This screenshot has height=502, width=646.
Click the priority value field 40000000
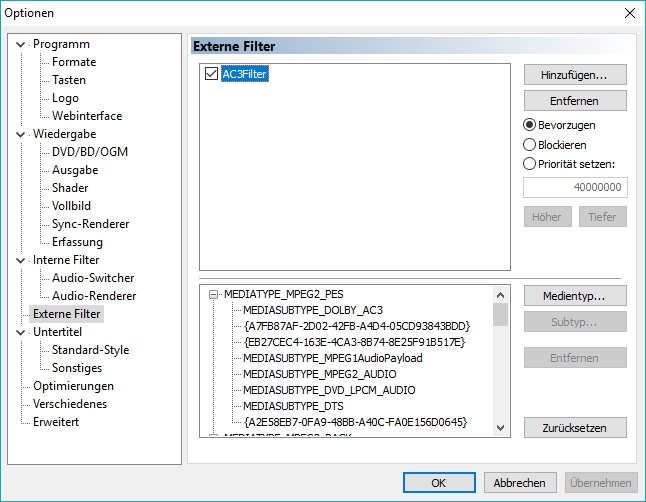tap(575, 188)
